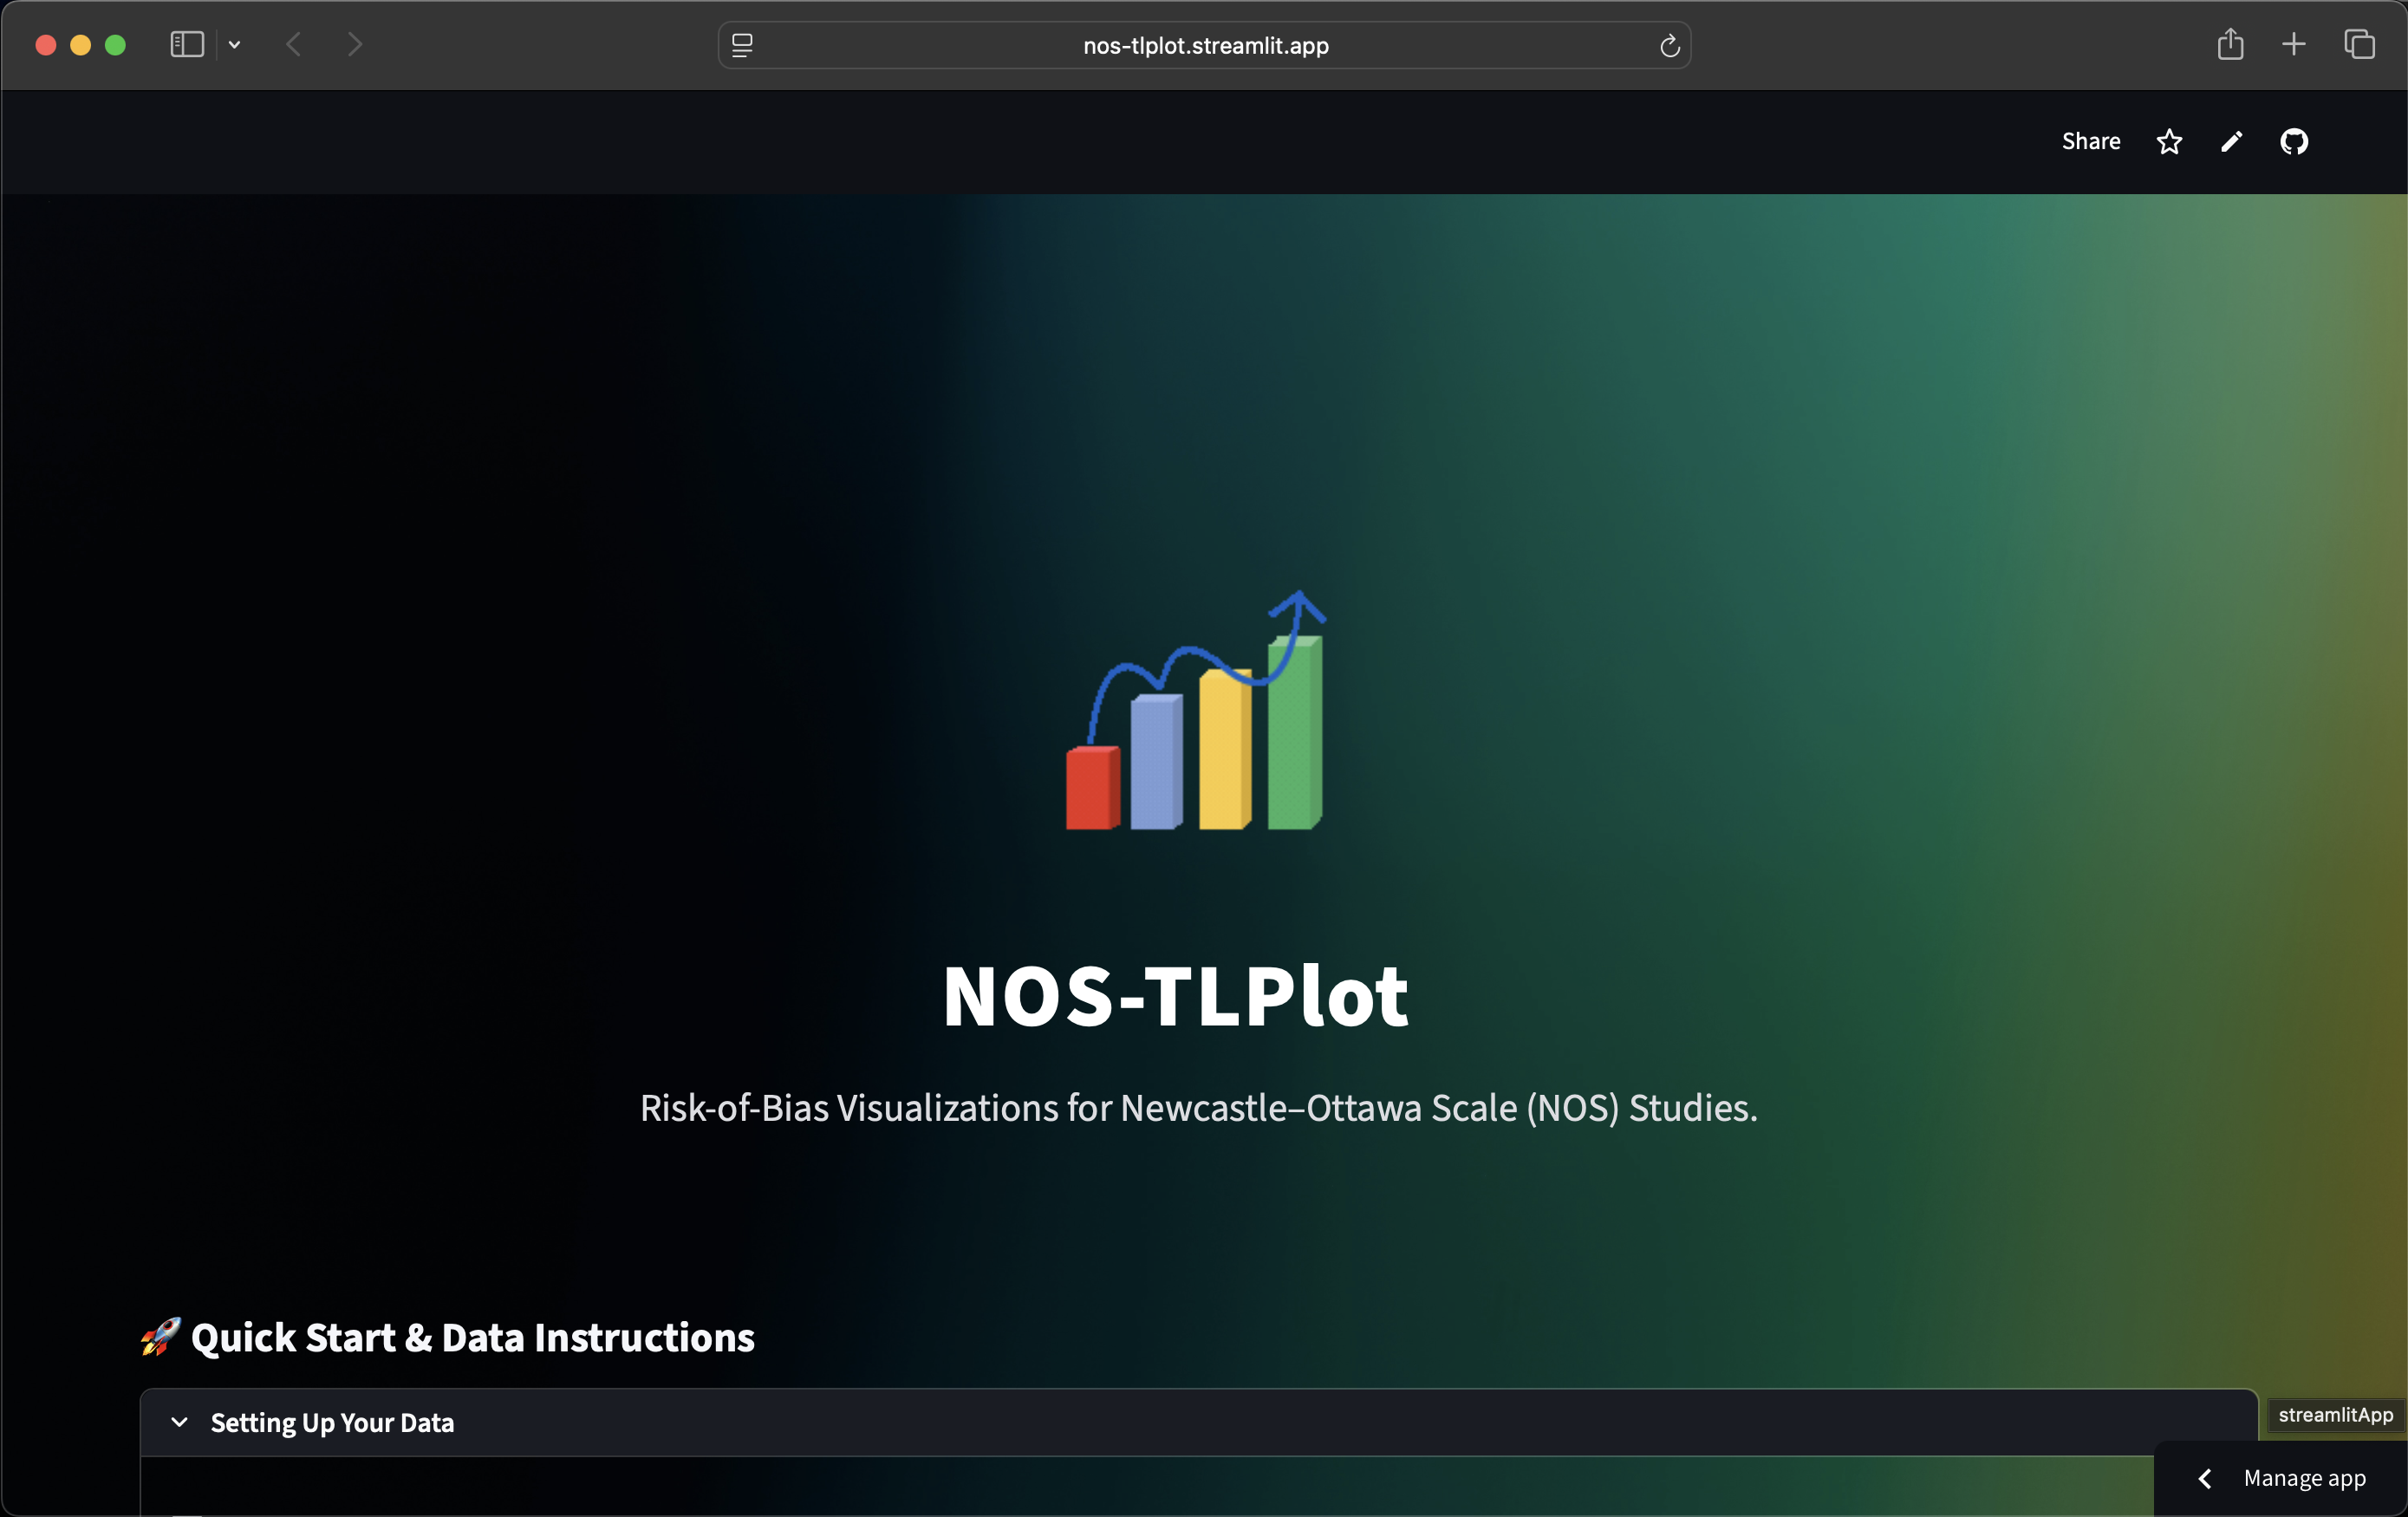Open the Safari share sheet
Screen dimensions: 2408x1517
pos(2230,44)
